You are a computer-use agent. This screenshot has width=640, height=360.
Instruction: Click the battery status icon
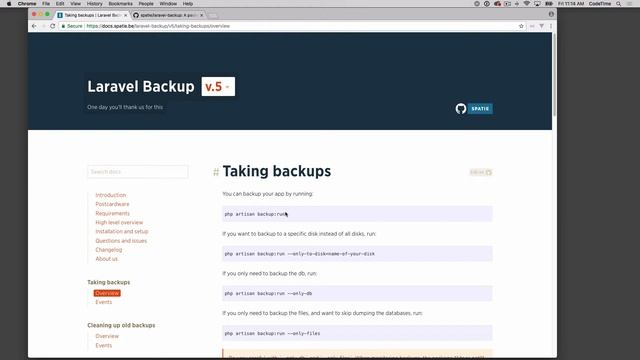(549, 4)
